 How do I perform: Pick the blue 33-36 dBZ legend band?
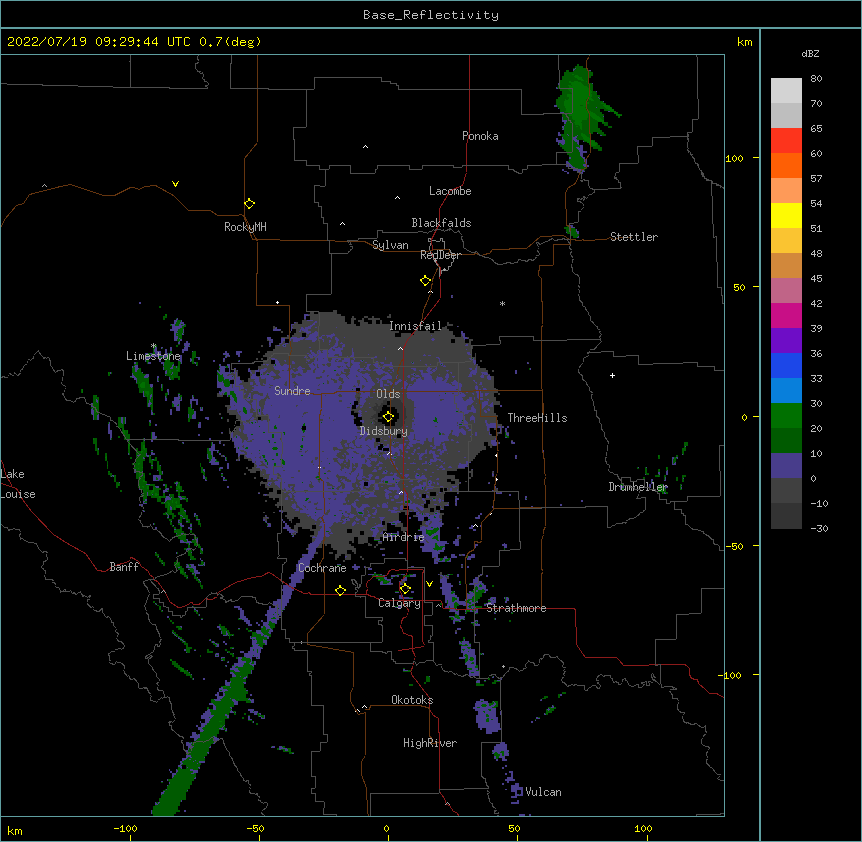coord(786,366)
